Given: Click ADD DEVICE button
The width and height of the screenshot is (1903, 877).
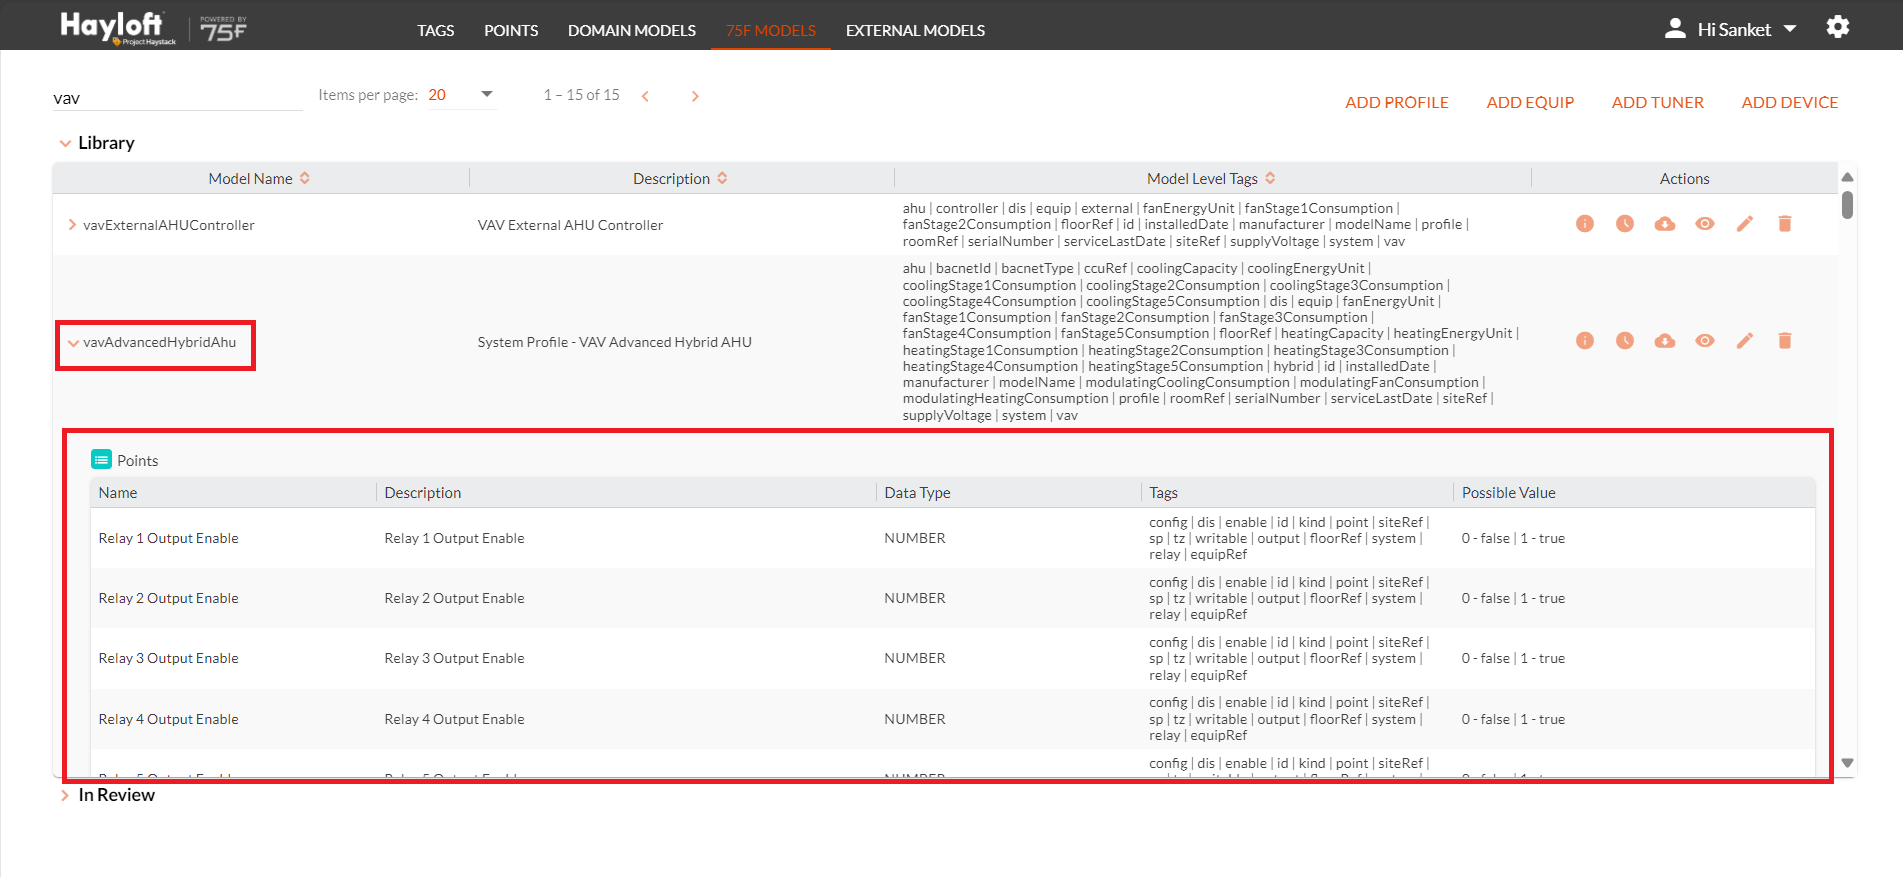Looking at the screenshot, I should tap(1790, 102).
